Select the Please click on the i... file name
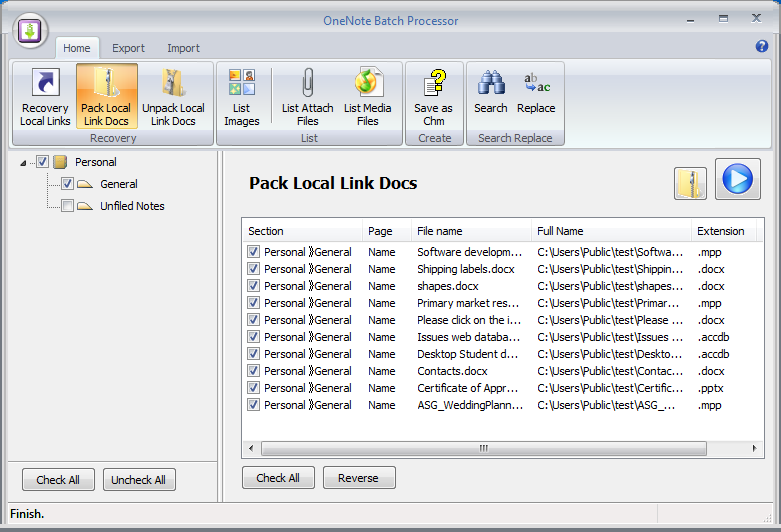 point(469,320)
